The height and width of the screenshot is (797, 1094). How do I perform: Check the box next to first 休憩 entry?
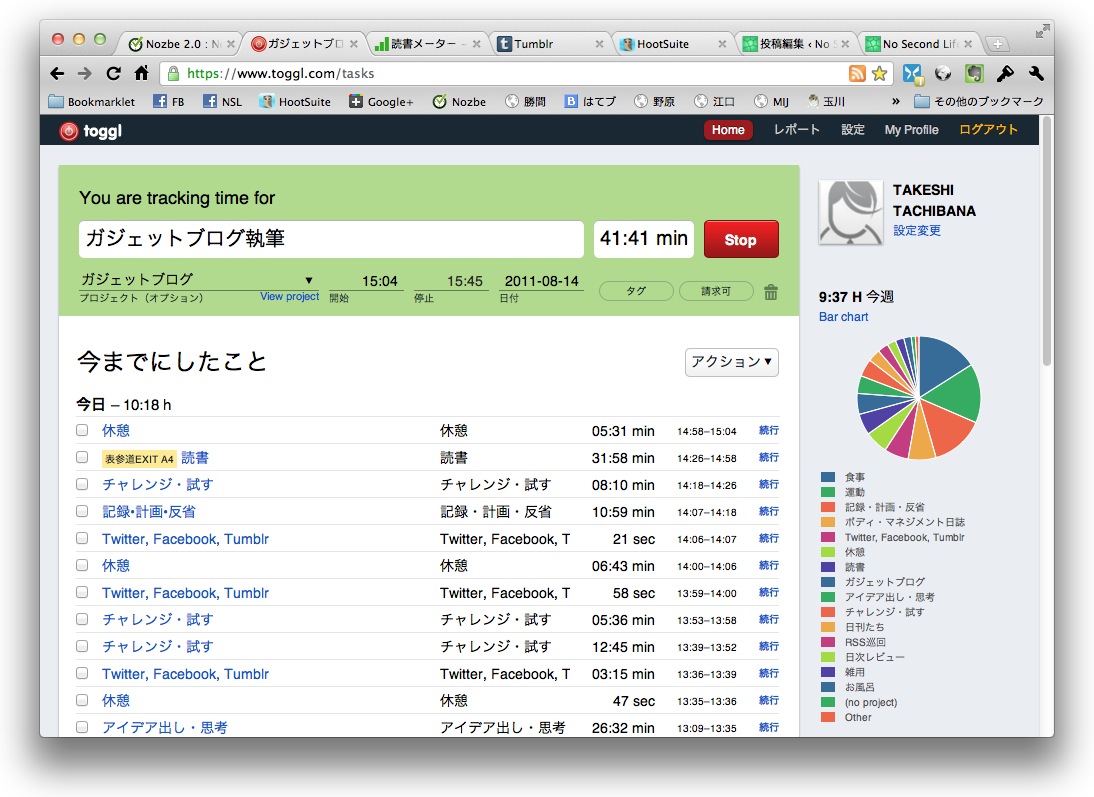click(x=82, y=430)
